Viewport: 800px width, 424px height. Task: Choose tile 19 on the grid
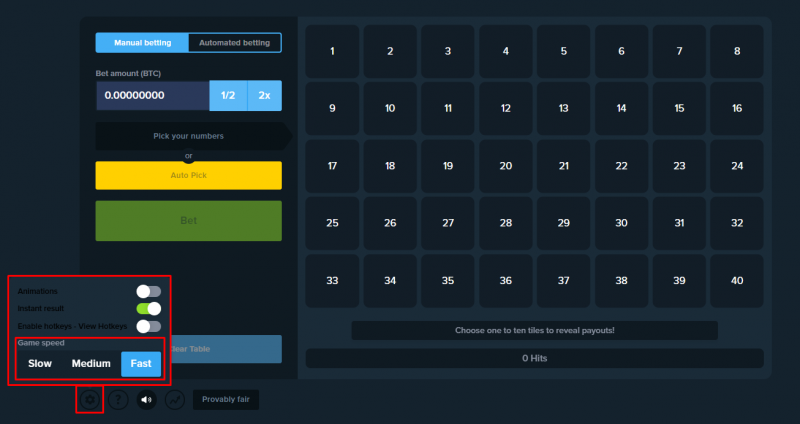click(448, 166)
